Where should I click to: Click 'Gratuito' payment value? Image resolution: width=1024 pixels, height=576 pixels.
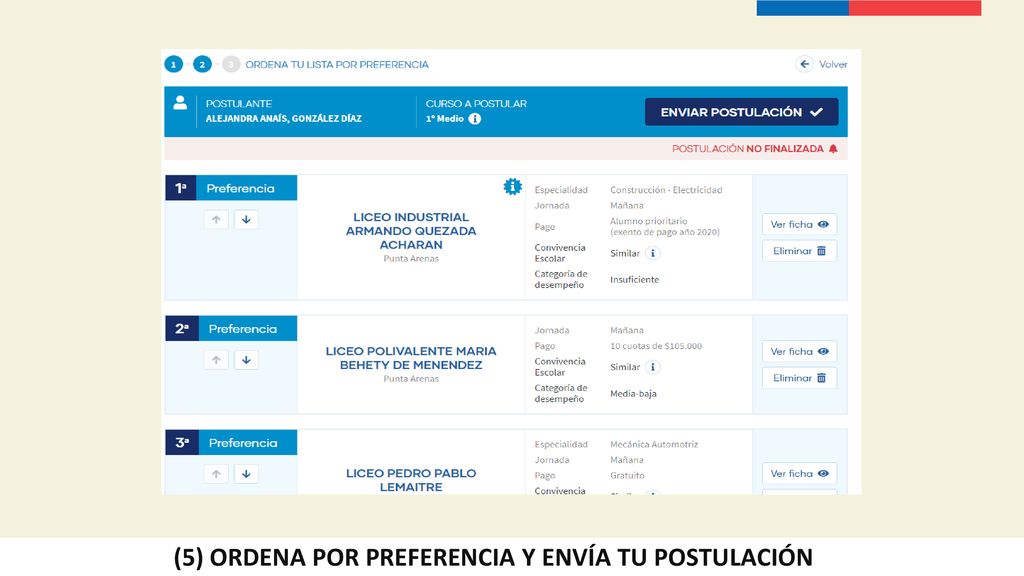[627, 475]
